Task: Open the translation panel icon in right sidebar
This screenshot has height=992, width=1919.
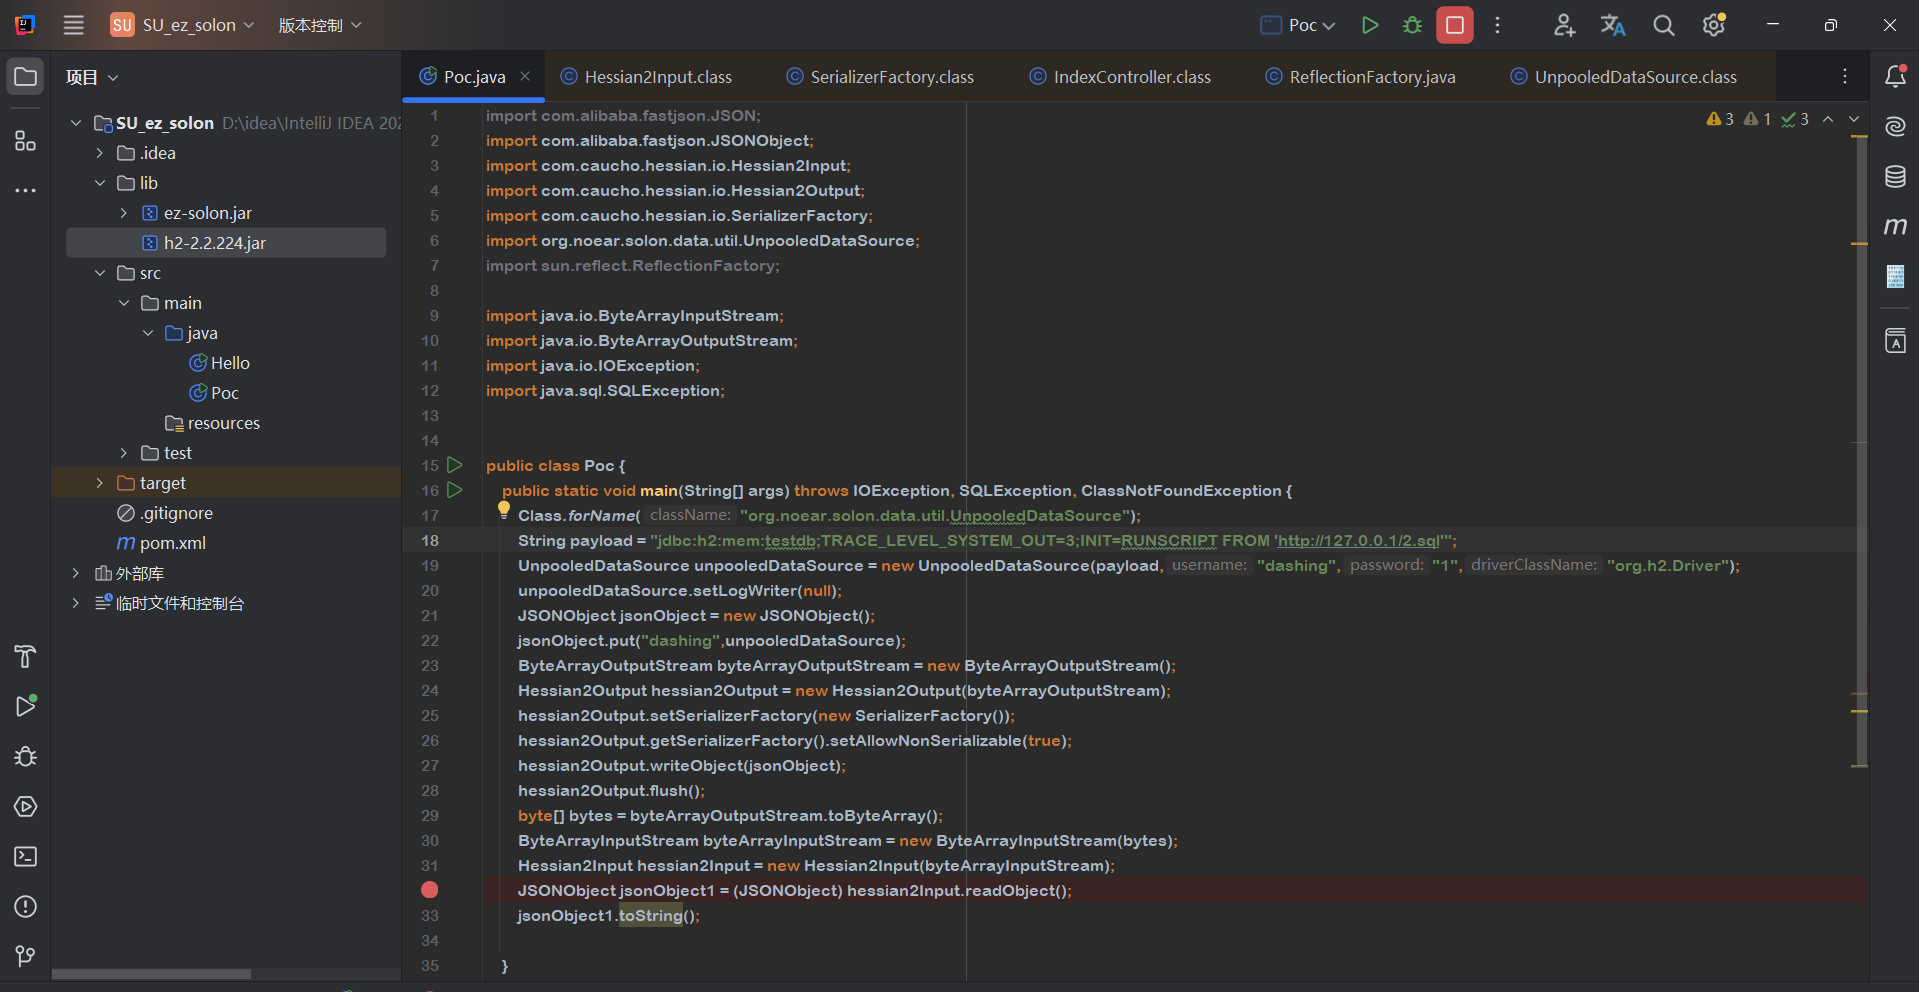Action: coord(1895,341)
